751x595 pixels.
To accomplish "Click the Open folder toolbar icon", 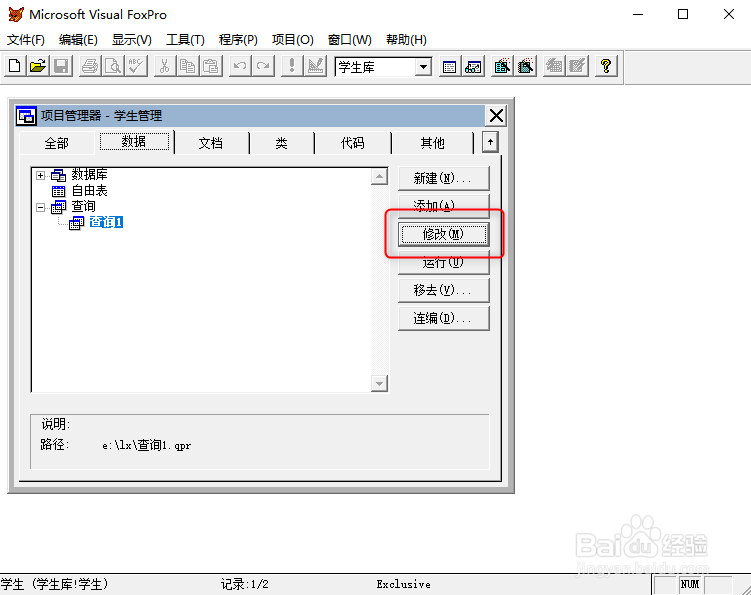I will point(38,66).
